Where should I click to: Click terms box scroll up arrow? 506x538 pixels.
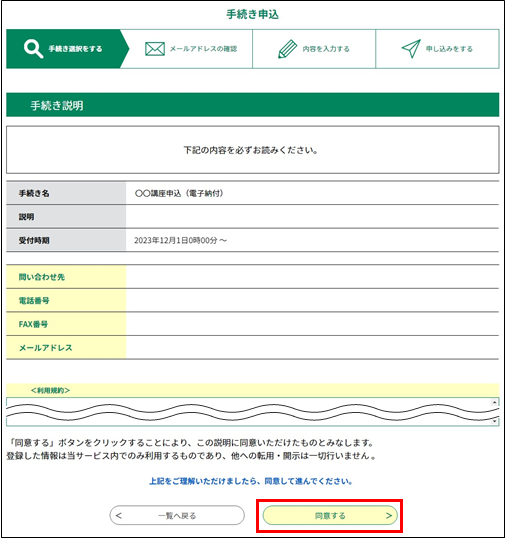click(494, 402)
